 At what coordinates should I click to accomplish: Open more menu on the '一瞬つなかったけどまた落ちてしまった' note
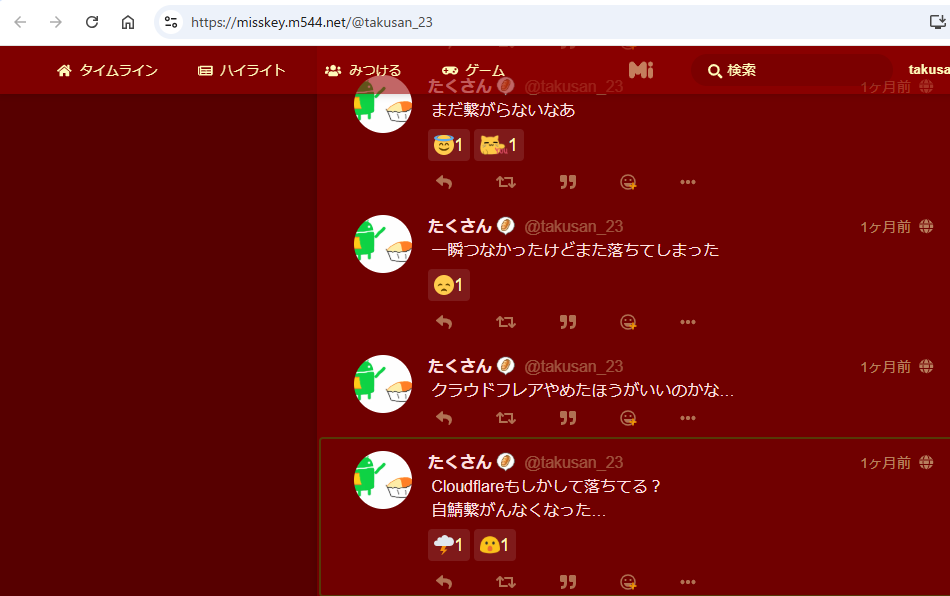[688, 322]
